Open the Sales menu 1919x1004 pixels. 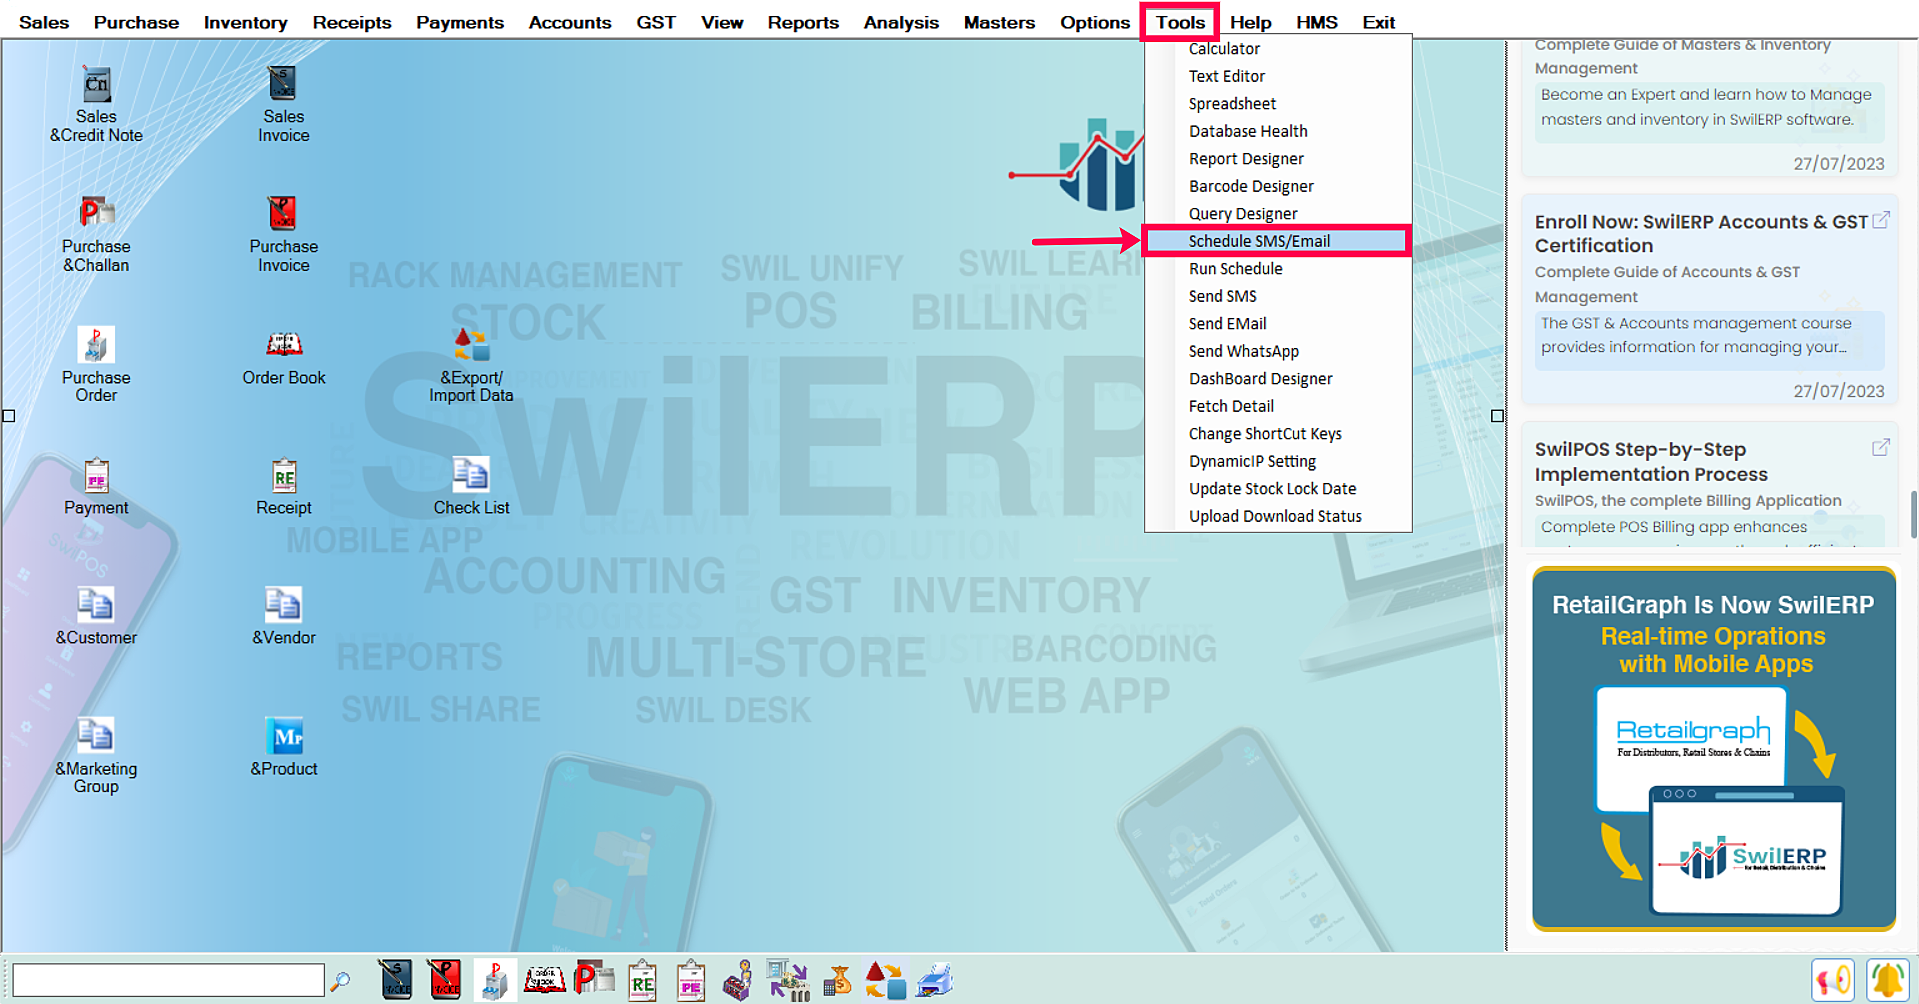pos(44,22)
